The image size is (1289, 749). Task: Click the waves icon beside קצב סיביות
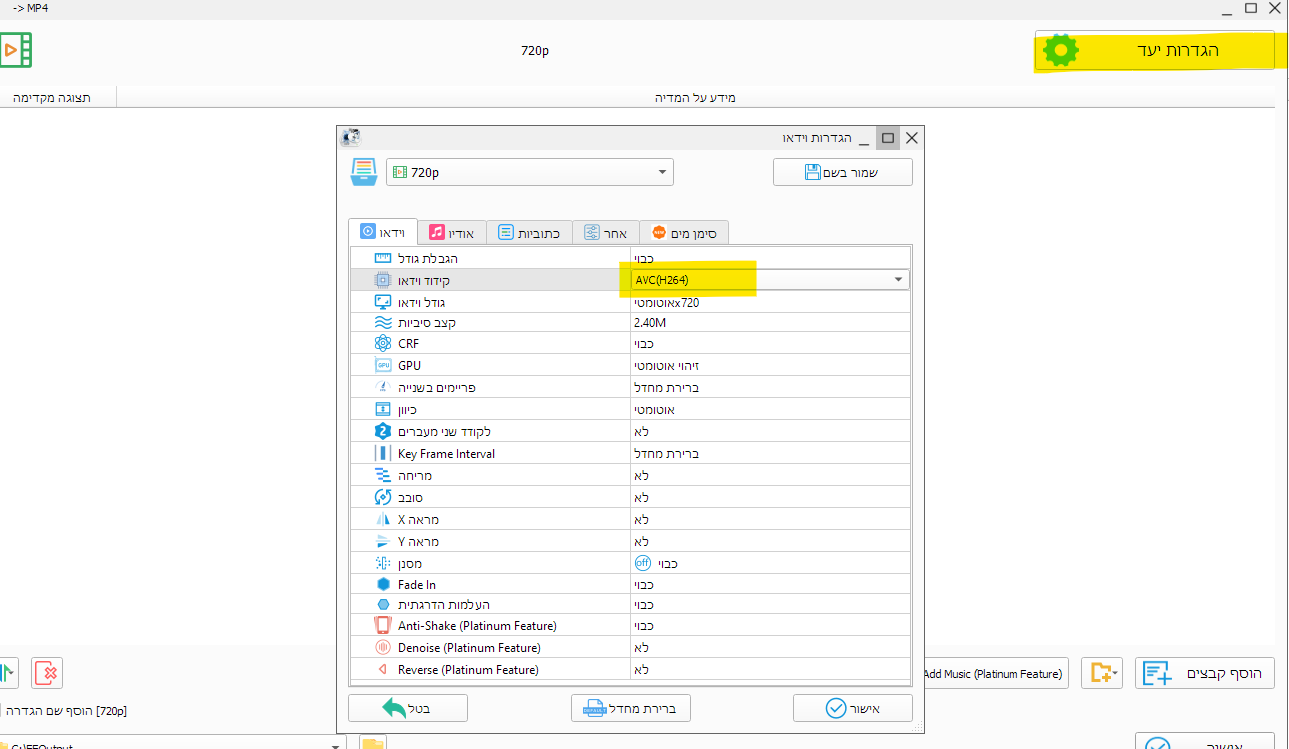point(384,323)
